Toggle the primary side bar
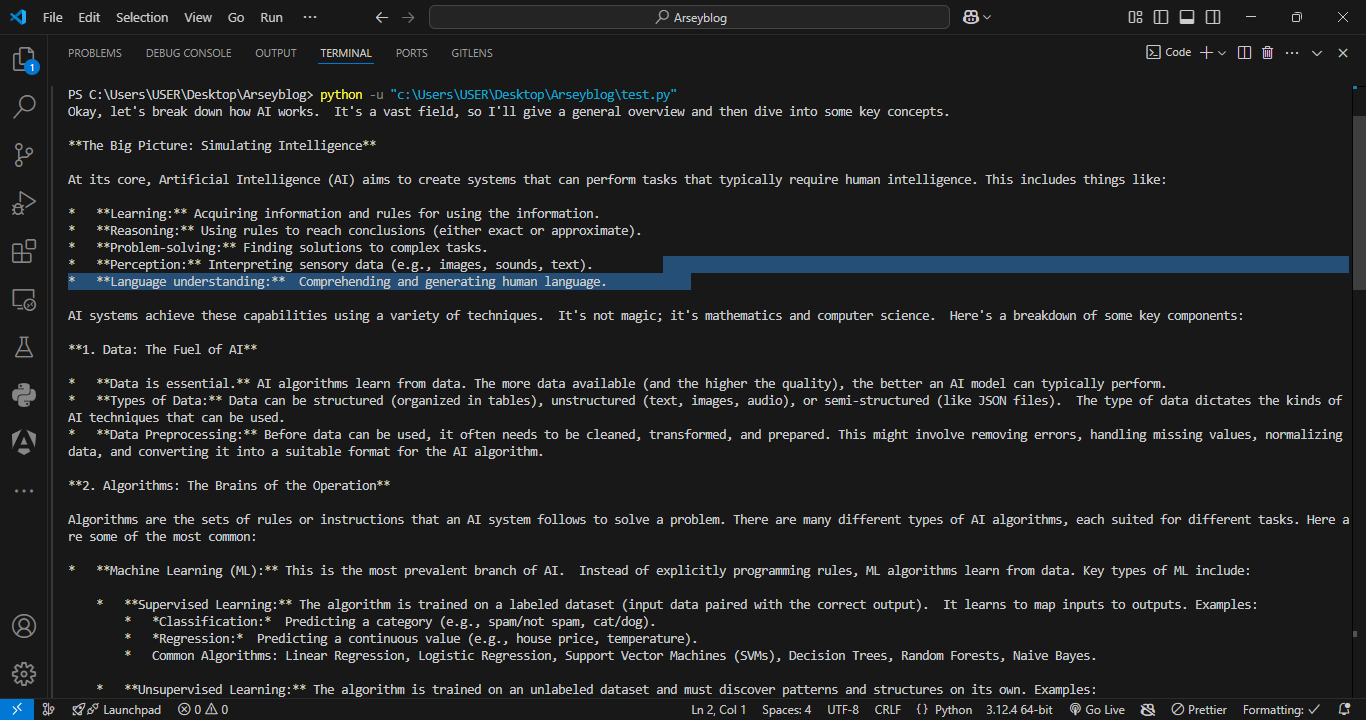Viewport: 1366px width, 720px height. [x=1161, y=17]
